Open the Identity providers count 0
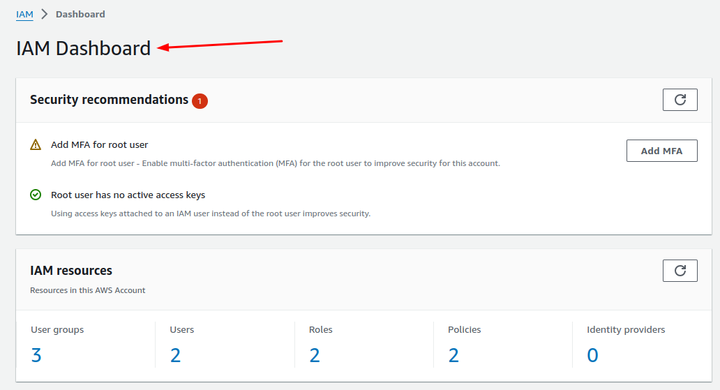Image resolution: width=720 pixels, height=390 pixels. click(593, 355)
